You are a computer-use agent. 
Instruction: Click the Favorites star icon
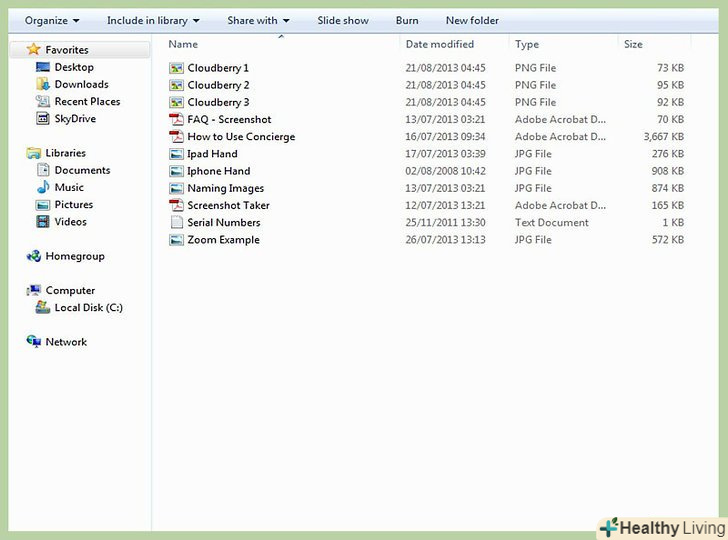pyautogui.click(x=33, y=49)
